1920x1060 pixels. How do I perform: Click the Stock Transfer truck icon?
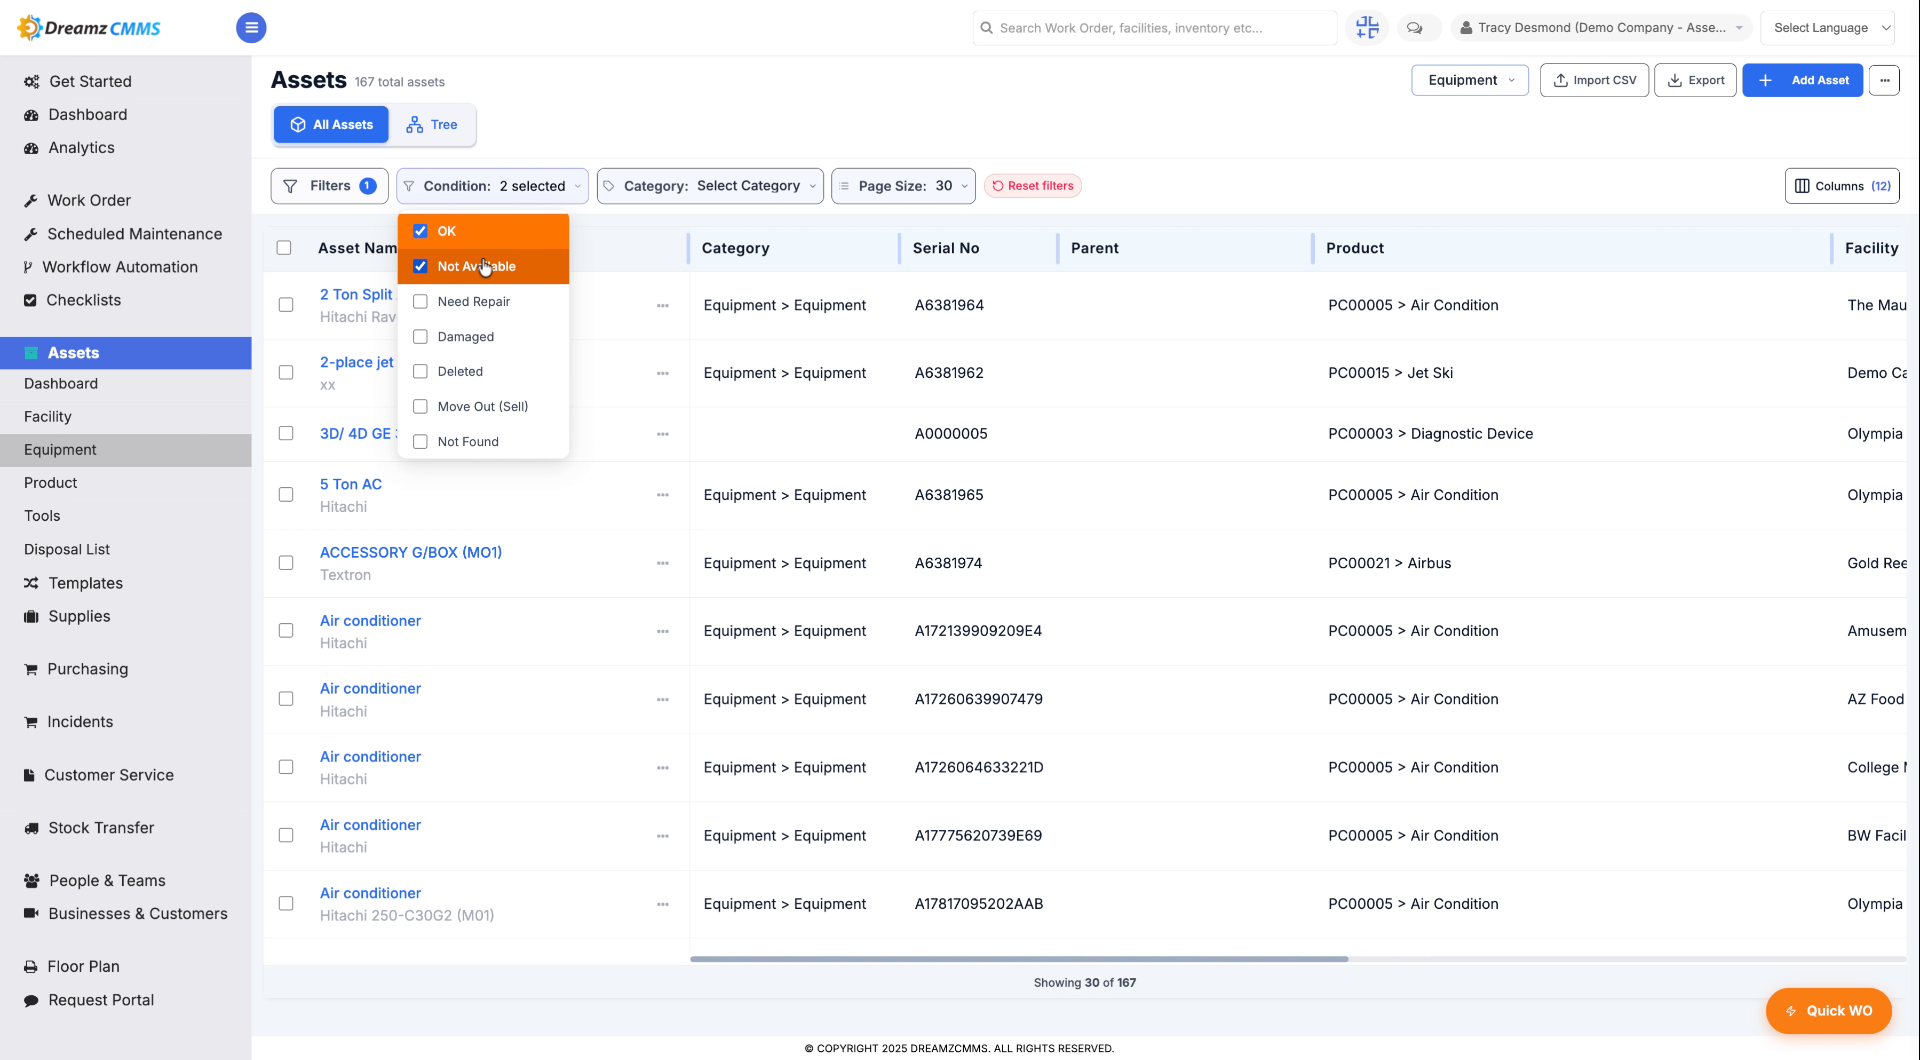tap(31, 828)
